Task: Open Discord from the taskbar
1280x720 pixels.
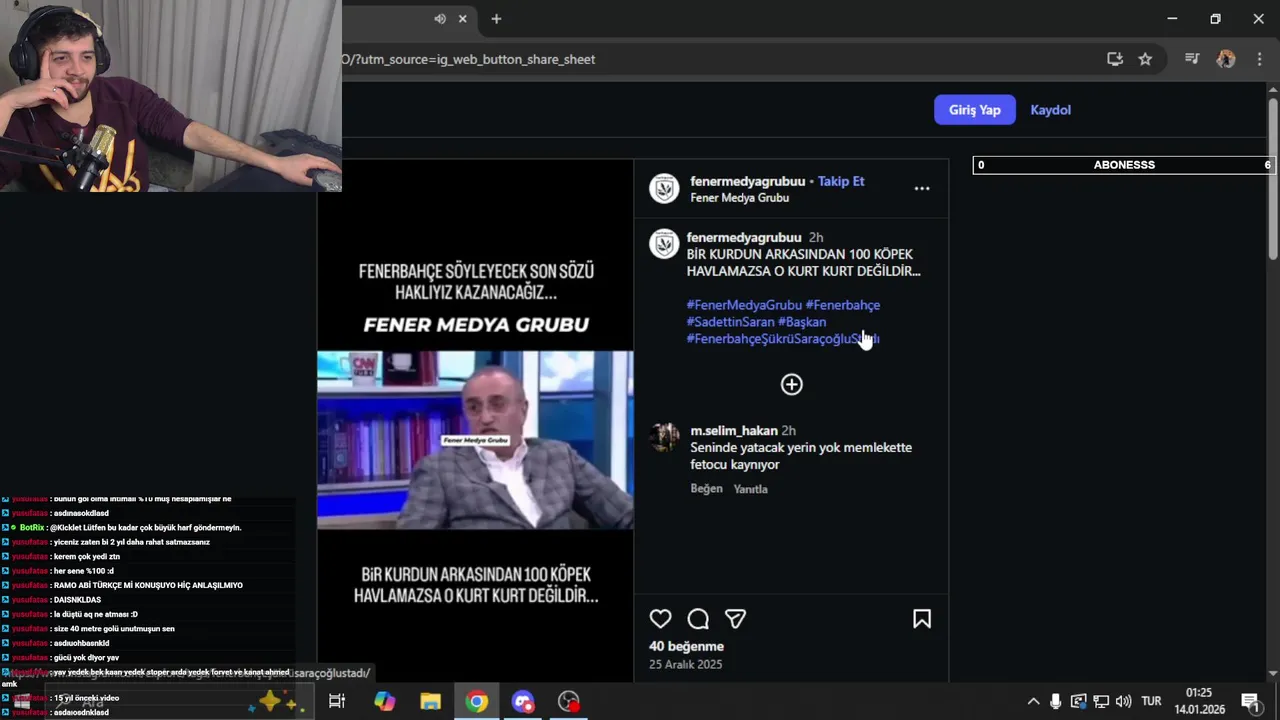Action: (523, 701)
